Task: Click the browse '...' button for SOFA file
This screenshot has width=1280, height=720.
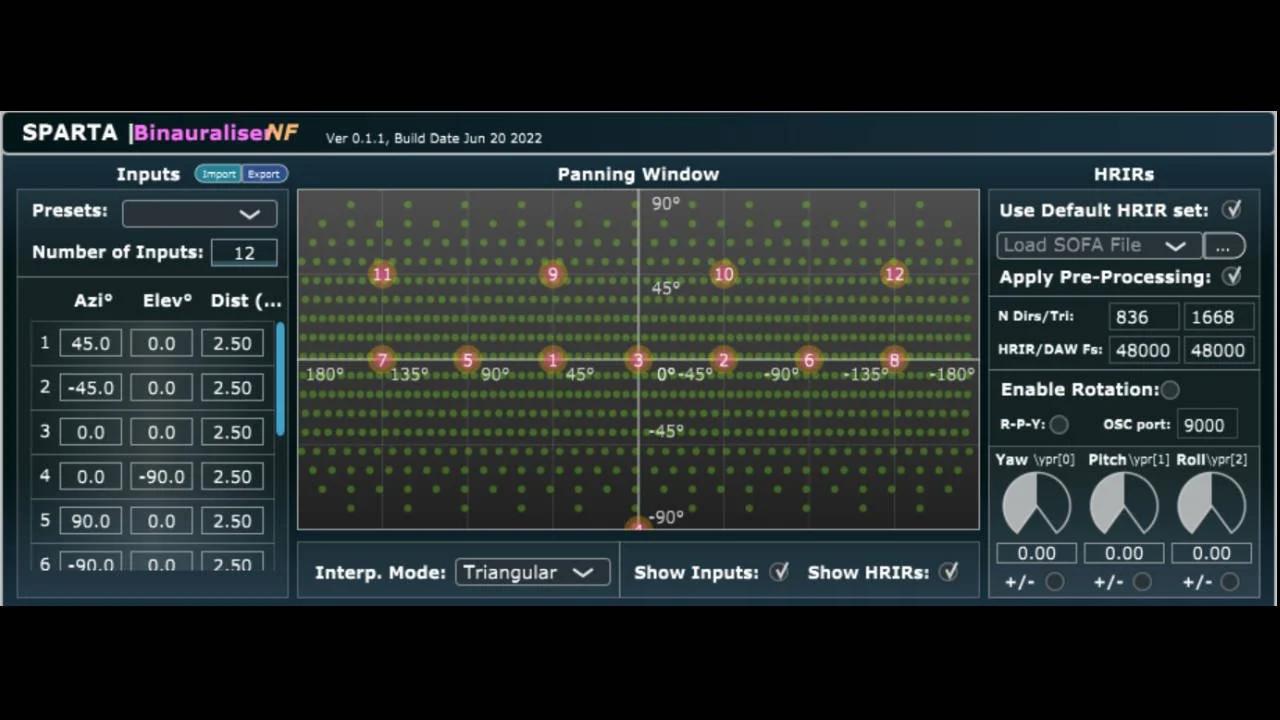Action: pyautogui.click(x=1223, y=246)
